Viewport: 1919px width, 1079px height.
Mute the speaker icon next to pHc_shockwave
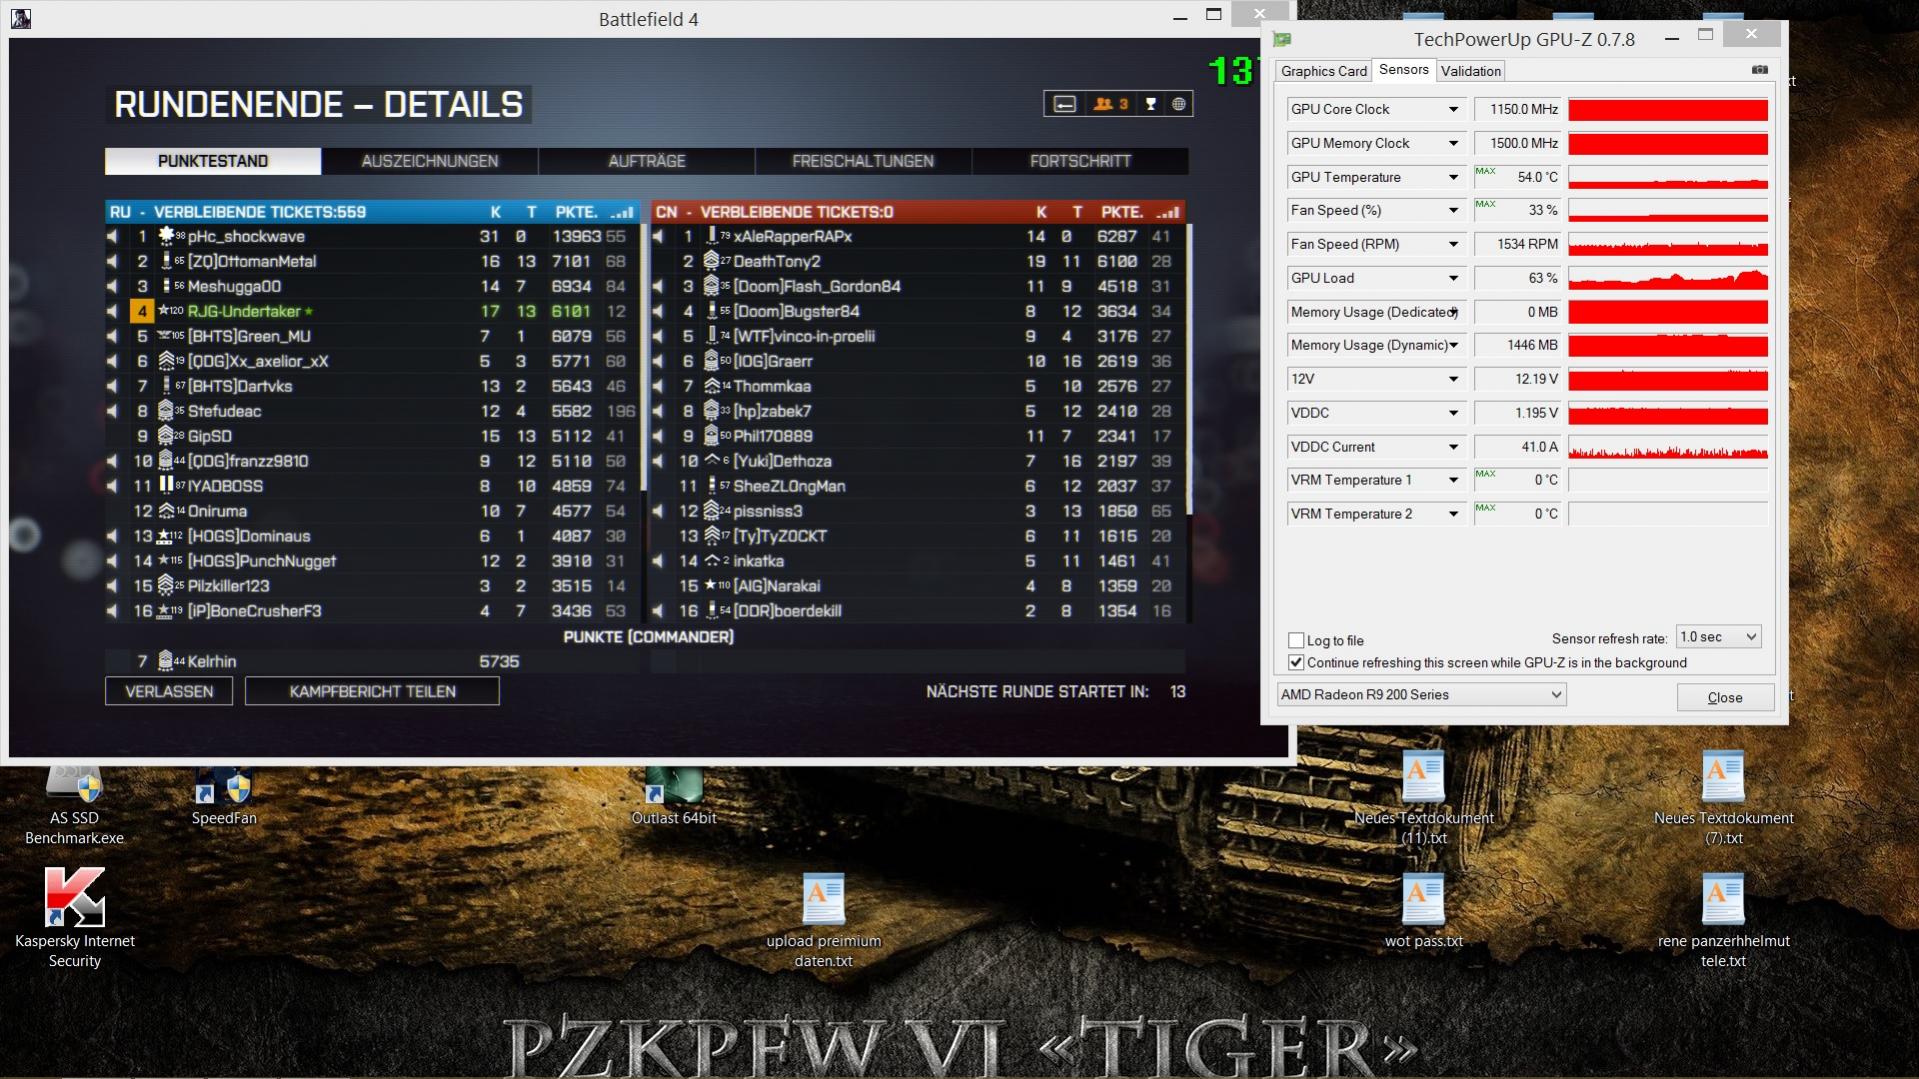tap(113, 237)
